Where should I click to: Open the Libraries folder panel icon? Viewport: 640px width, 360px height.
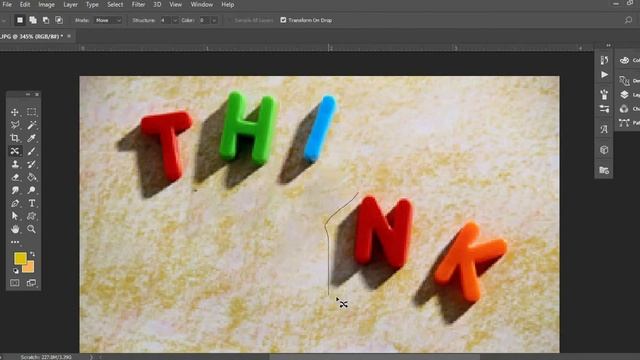click(x=604, y=170)
